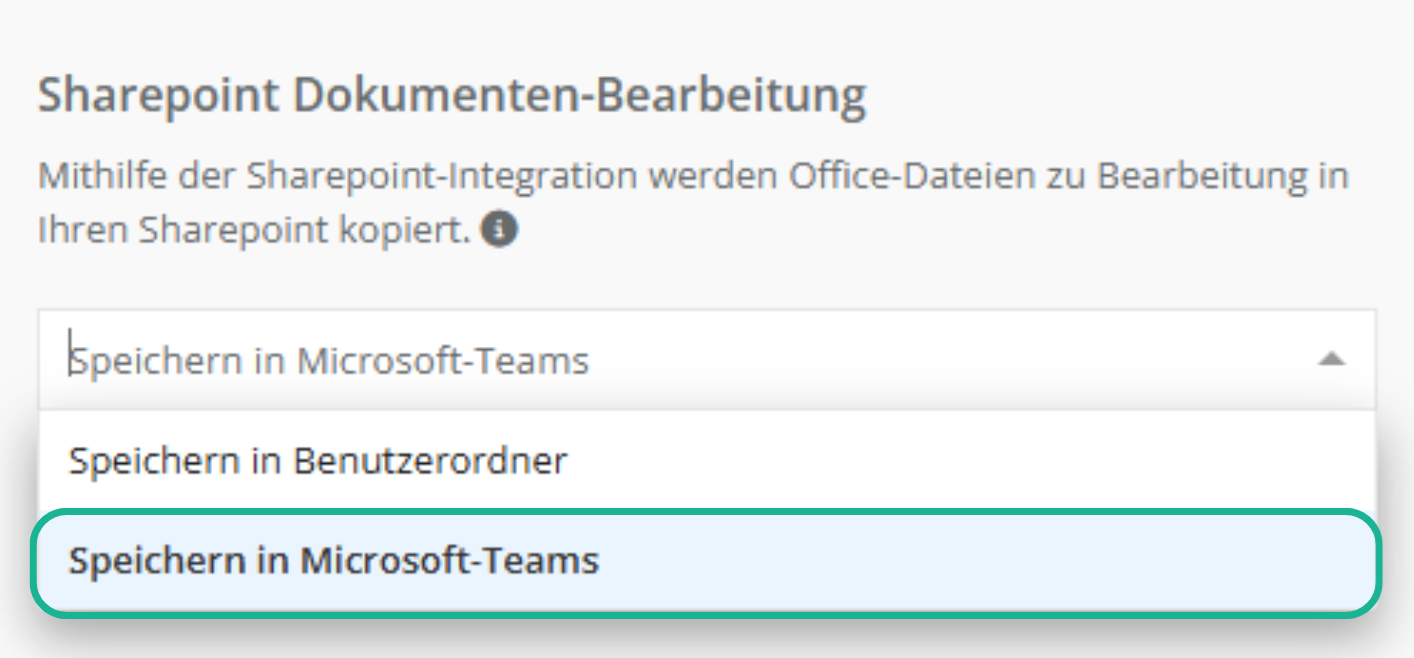
Task: Click the info icon after 'Sharepoint kopiert.'
Action: coord(499,230)
